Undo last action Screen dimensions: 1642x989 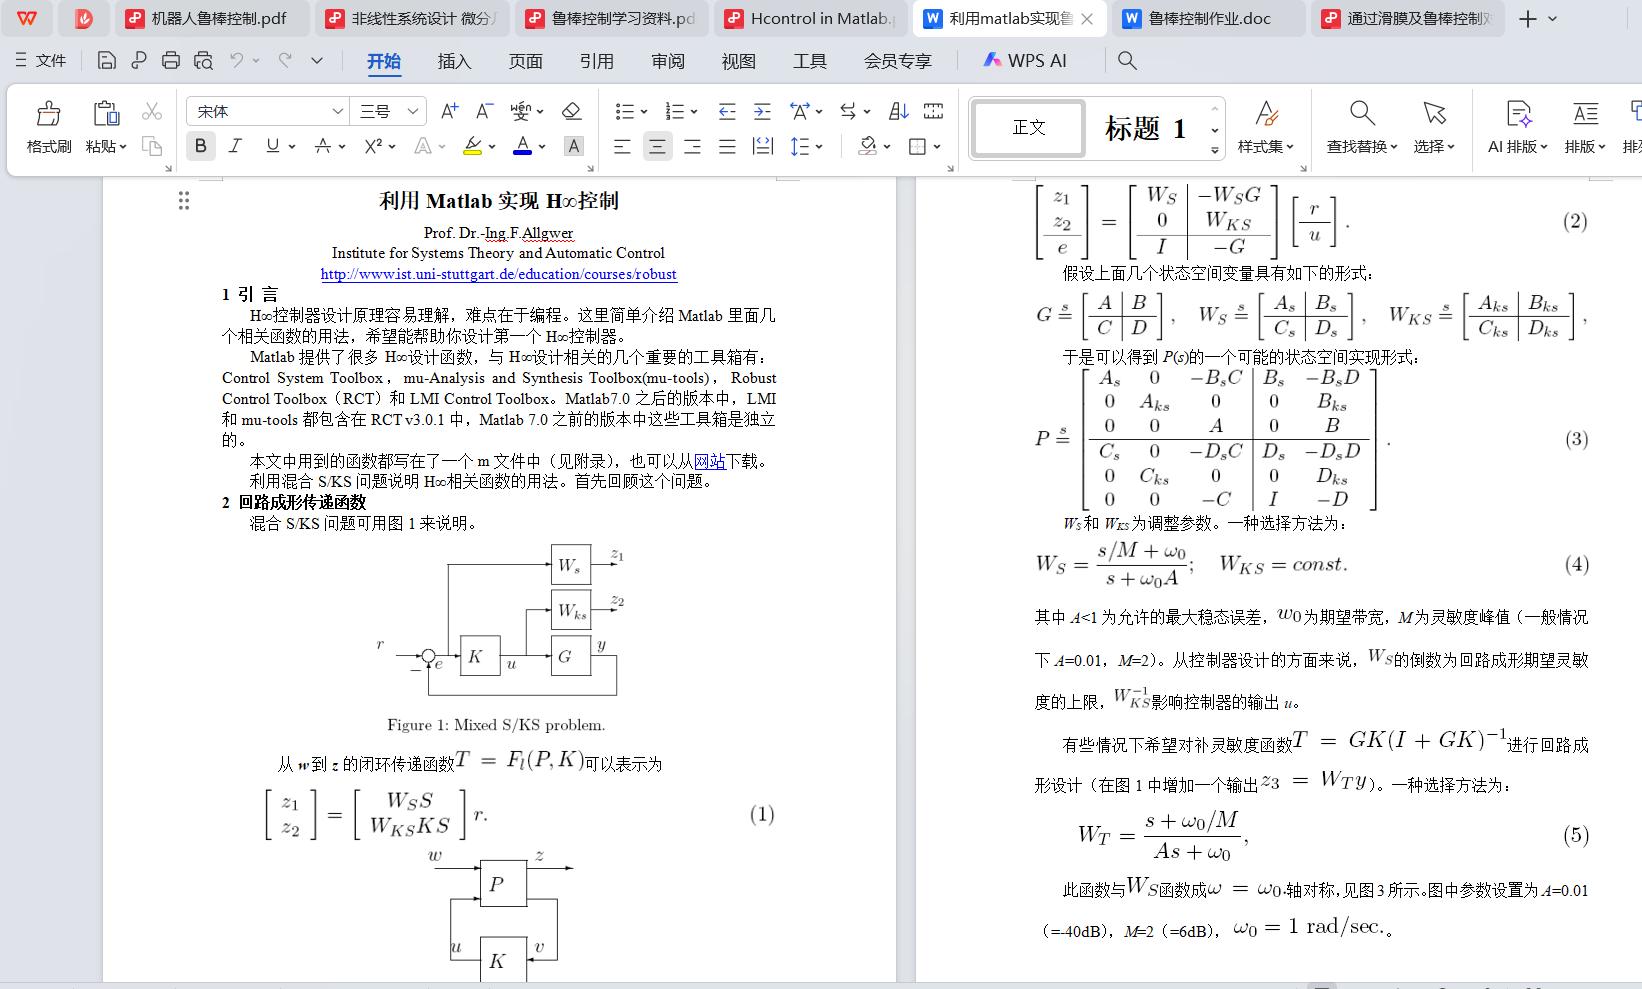[236, 60]
